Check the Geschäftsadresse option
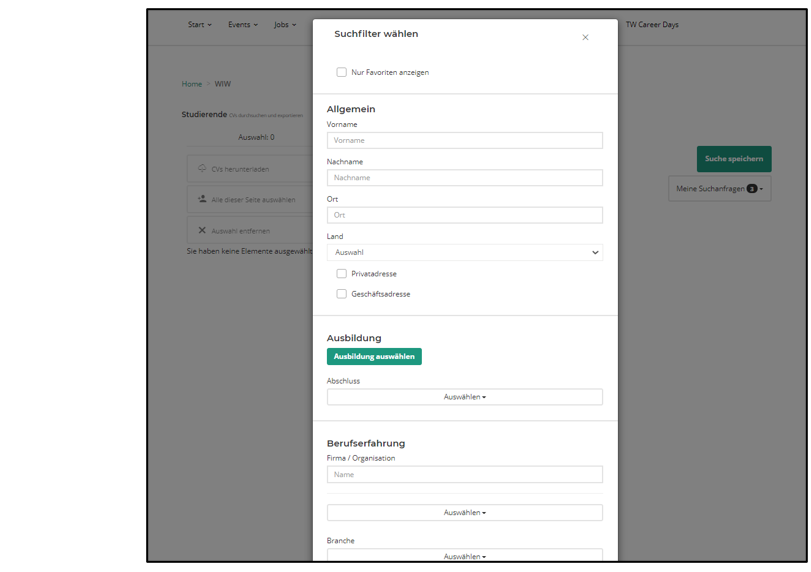811x572 pixels. (x=341, y=294)
